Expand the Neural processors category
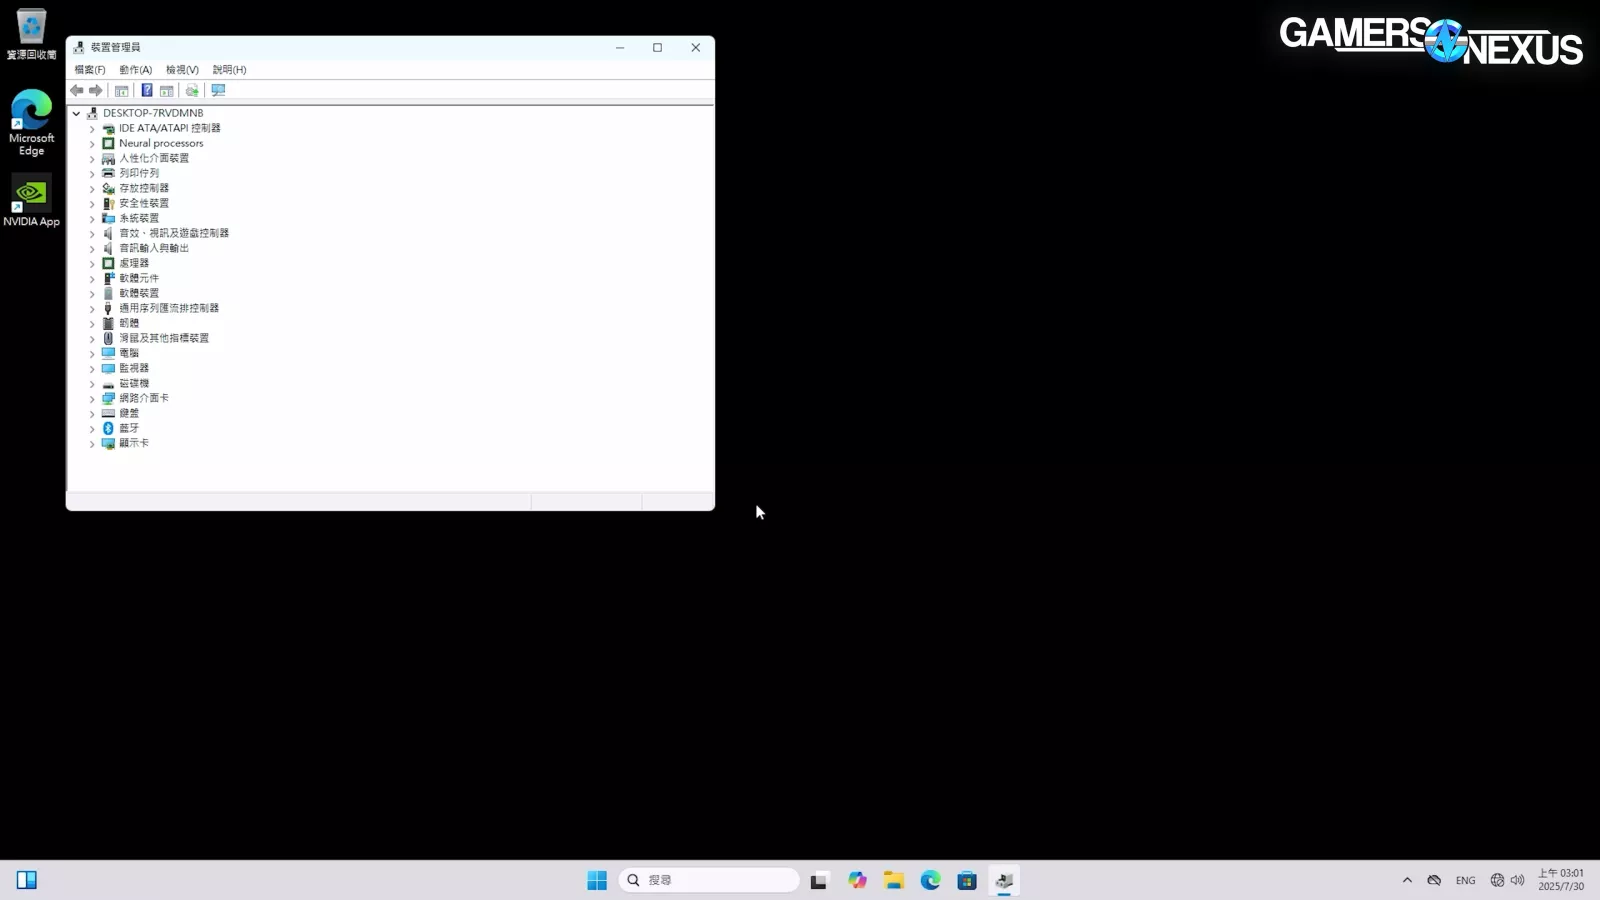1600x900 pixels. 92,144
